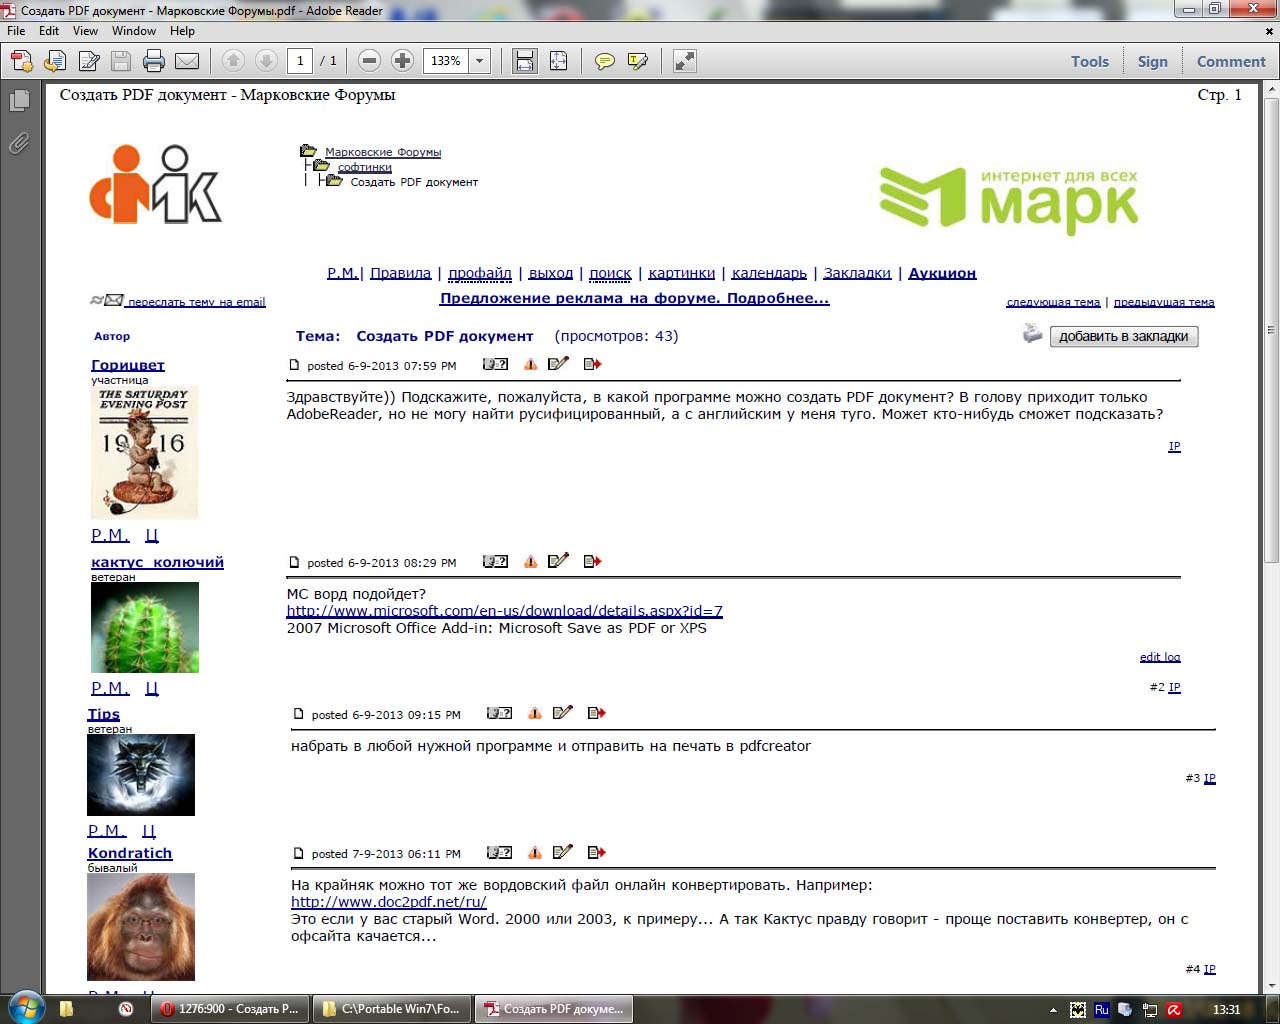Click the 'добавить в закладки' button
The width and height of the screenshot is (1280, 1024).
(1123, 337)
